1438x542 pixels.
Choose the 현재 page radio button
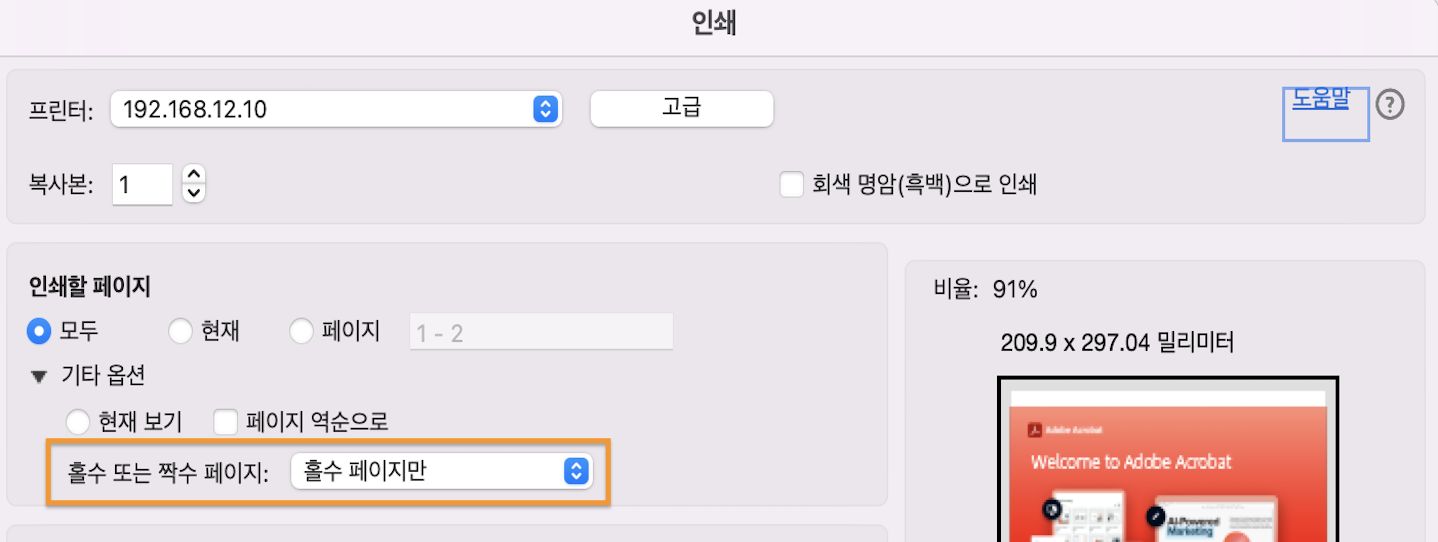[180, 331]
